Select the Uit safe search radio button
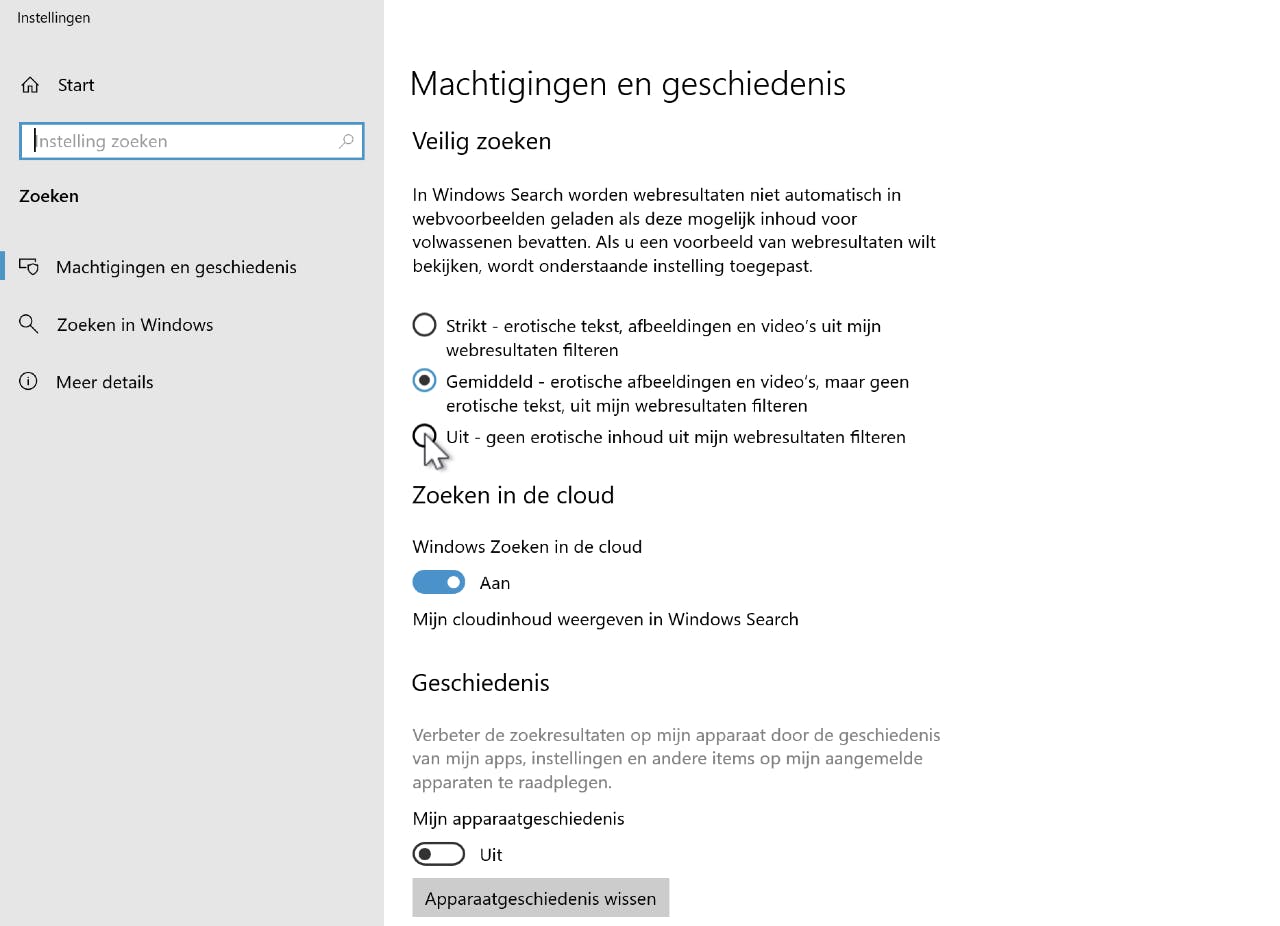 coord(425,436)
